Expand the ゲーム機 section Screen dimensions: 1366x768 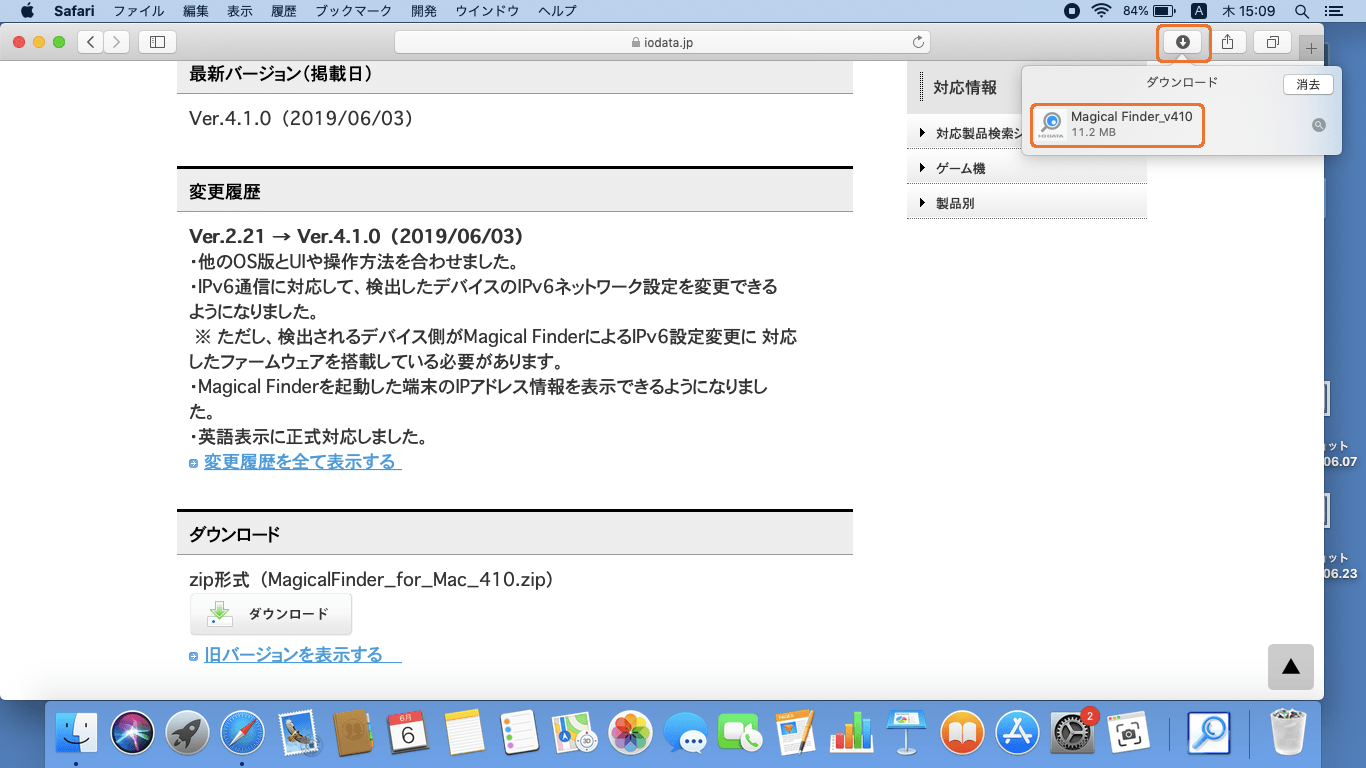pyautogui.click(x=960, y=169)
